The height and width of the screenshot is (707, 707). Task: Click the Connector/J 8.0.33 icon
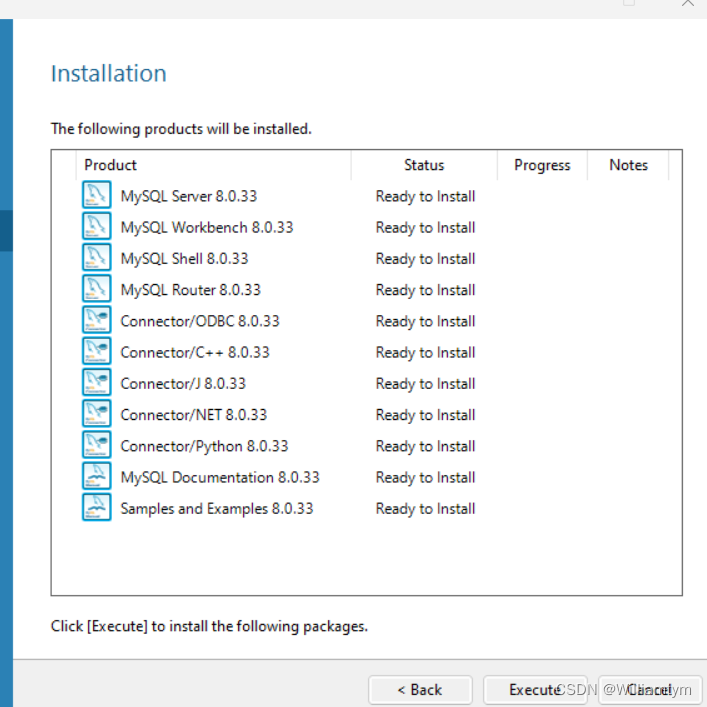click(x=96, y=382)
